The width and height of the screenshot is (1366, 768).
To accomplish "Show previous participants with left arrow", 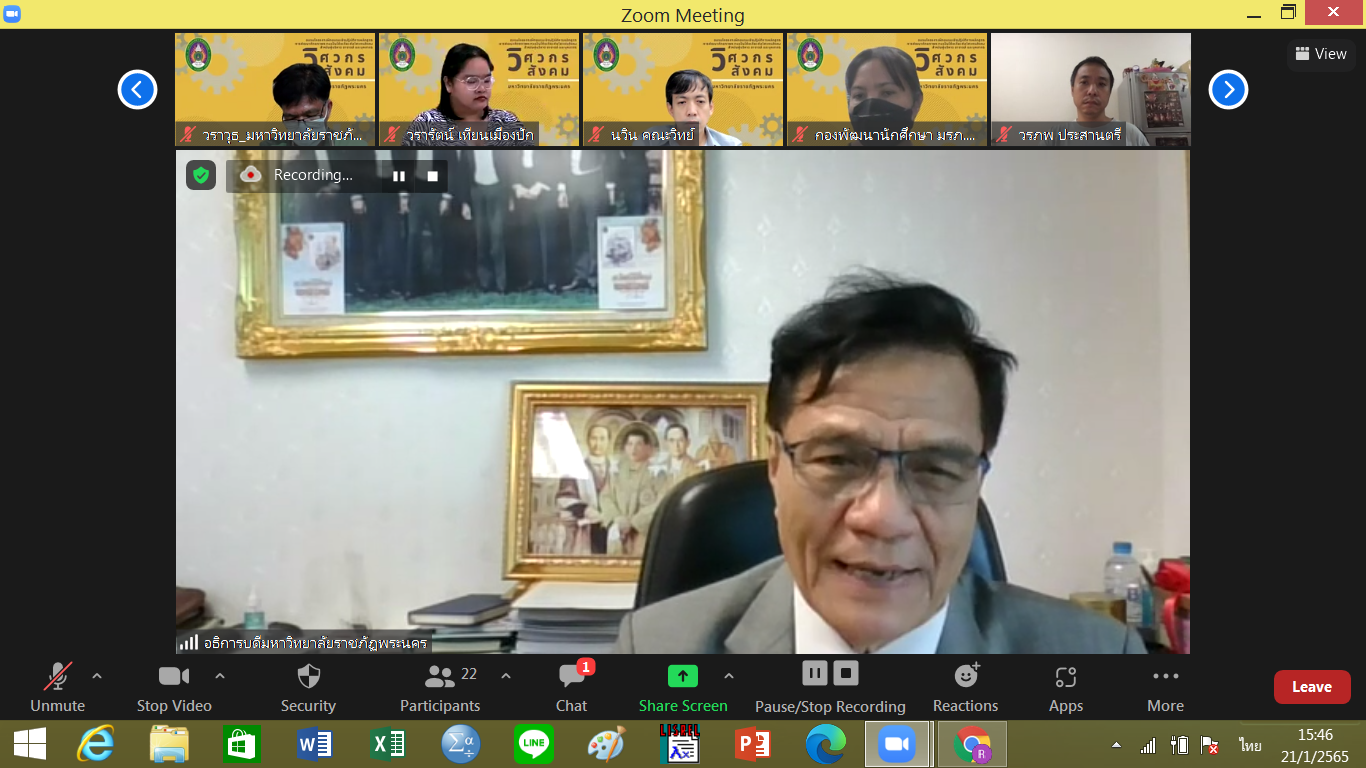I will click(137, 90).
